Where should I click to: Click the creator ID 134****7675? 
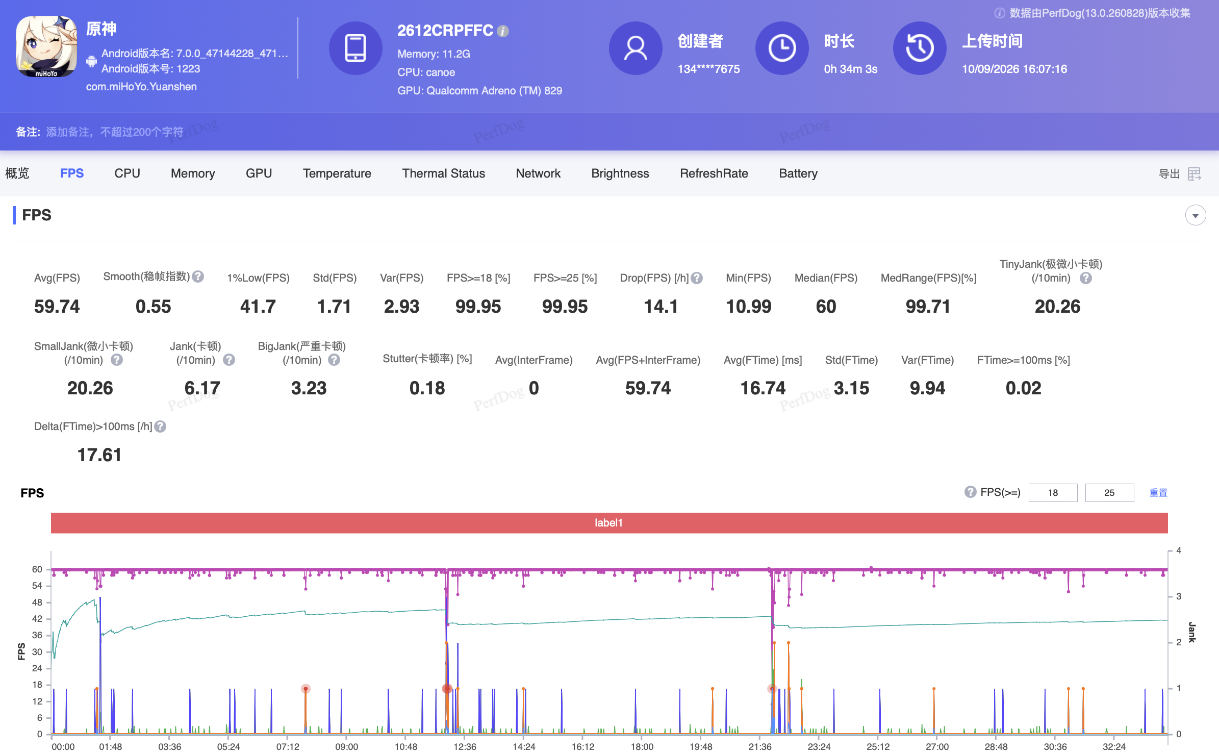(x=709, y=69)
